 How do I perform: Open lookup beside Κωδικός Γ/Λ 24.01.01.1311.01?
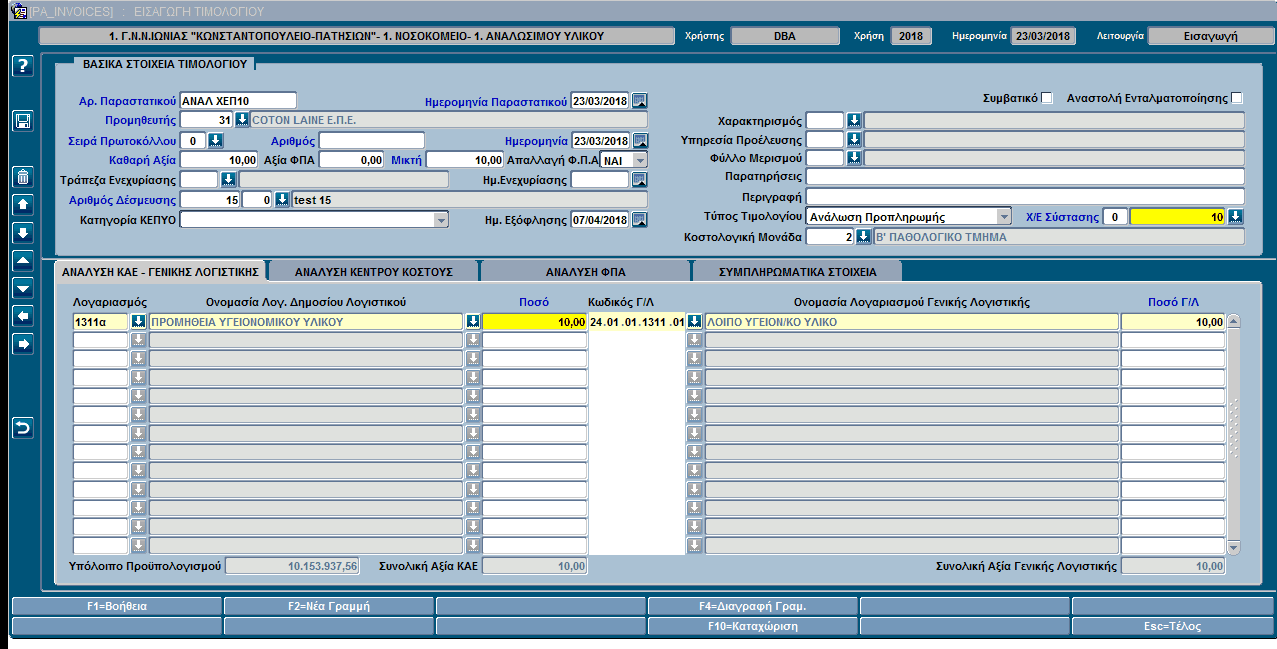tap(694, 322)
